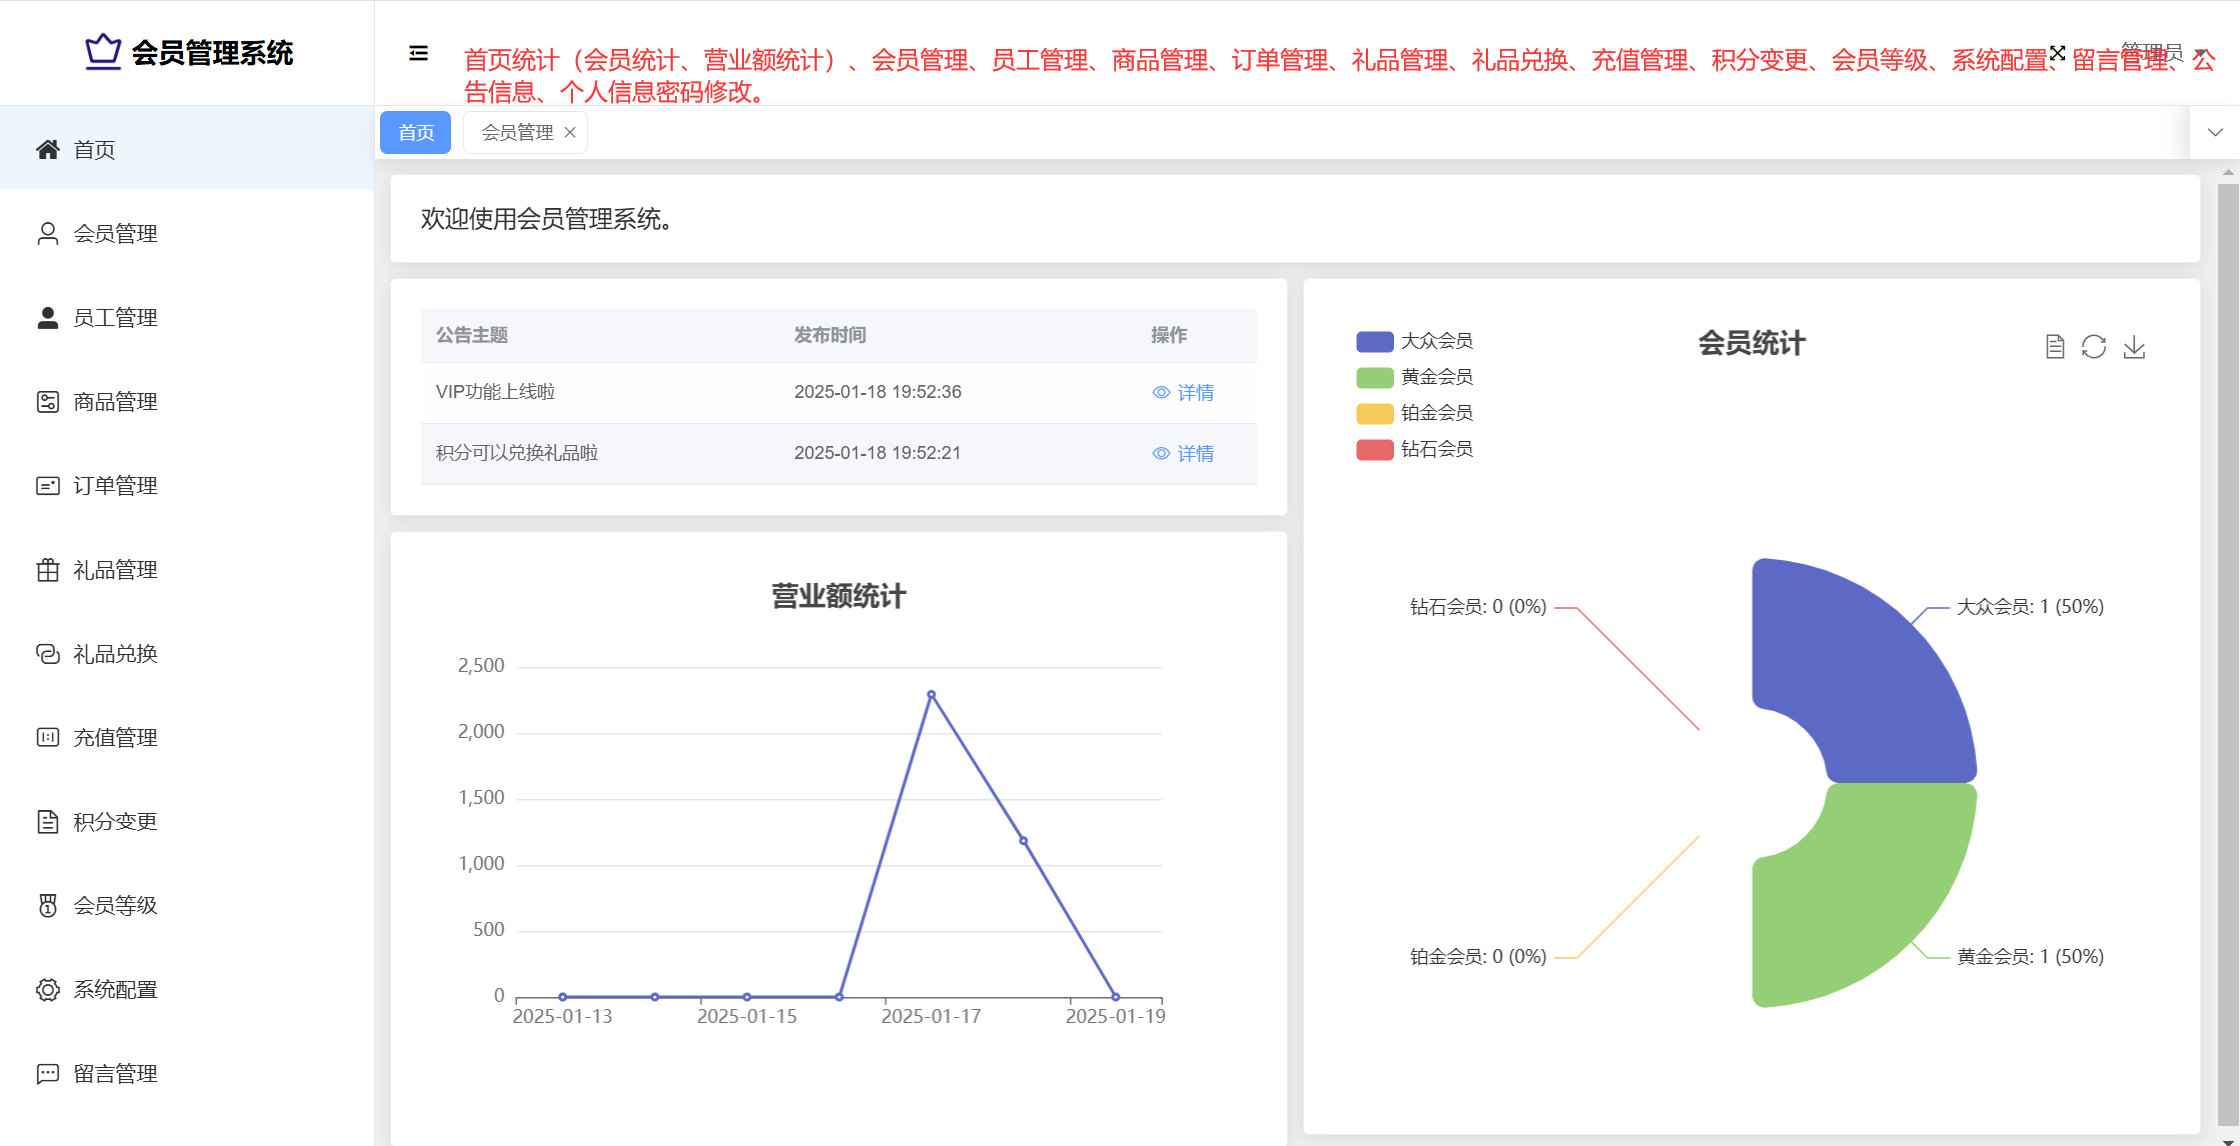2240x1146 pixels.
Task: Click the peak data point on 营业额统计 chart
Action: (931, 694)
